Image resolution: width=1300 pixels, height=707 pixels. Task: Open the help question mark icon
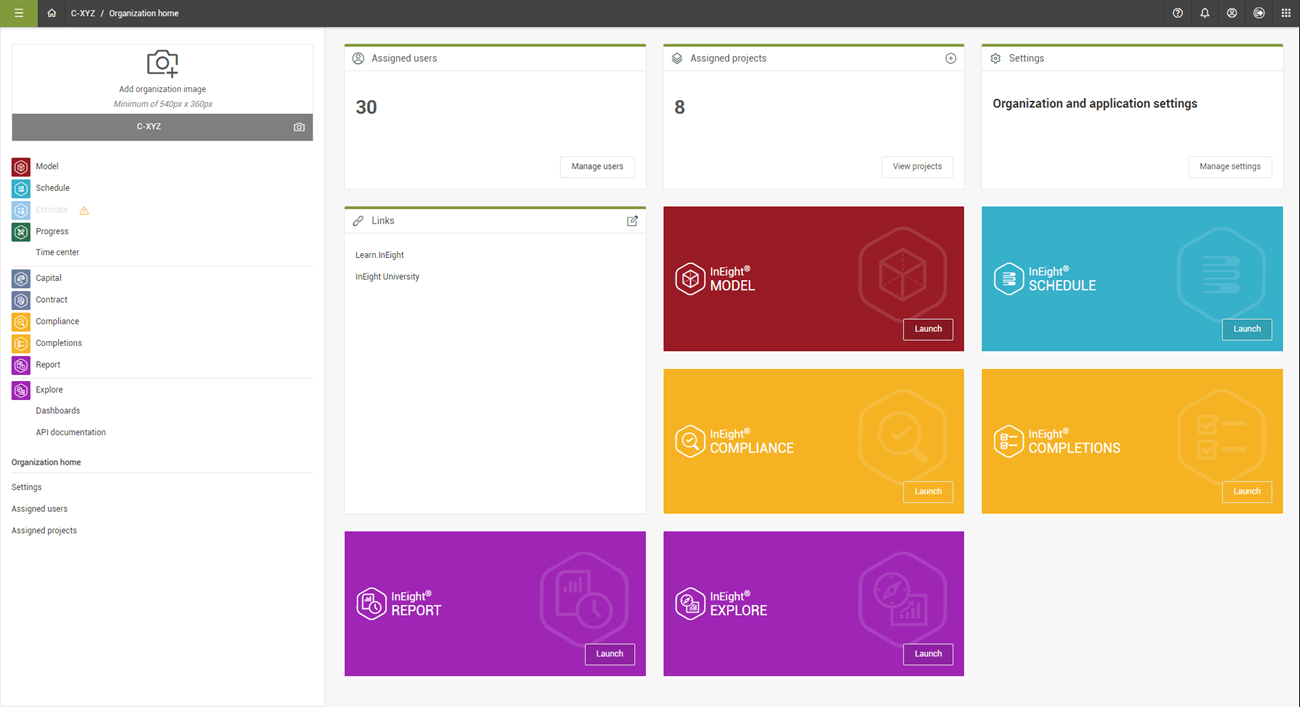(x=1177, y=13)
